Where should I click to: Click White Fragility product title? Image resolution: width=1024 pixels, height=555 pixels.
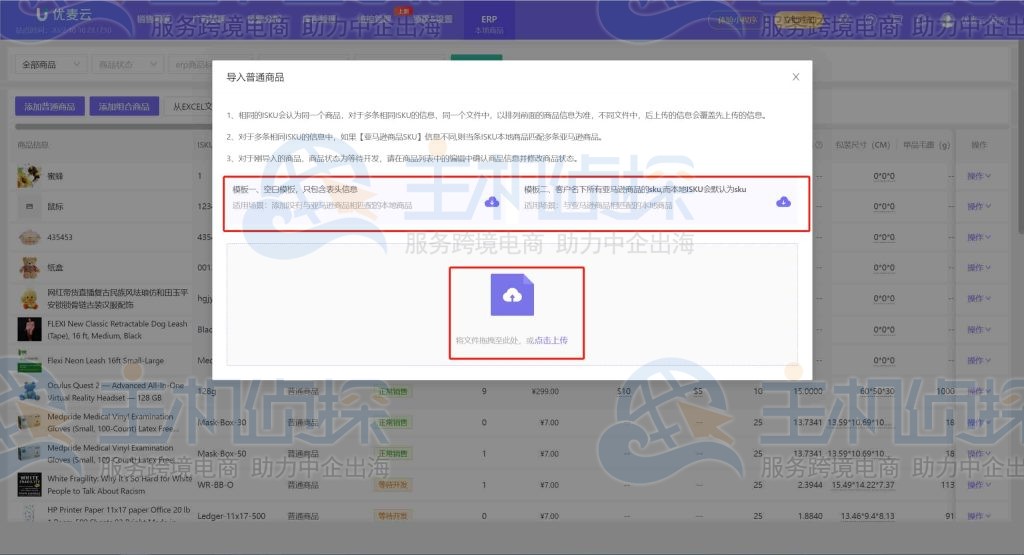coord(120,485)
